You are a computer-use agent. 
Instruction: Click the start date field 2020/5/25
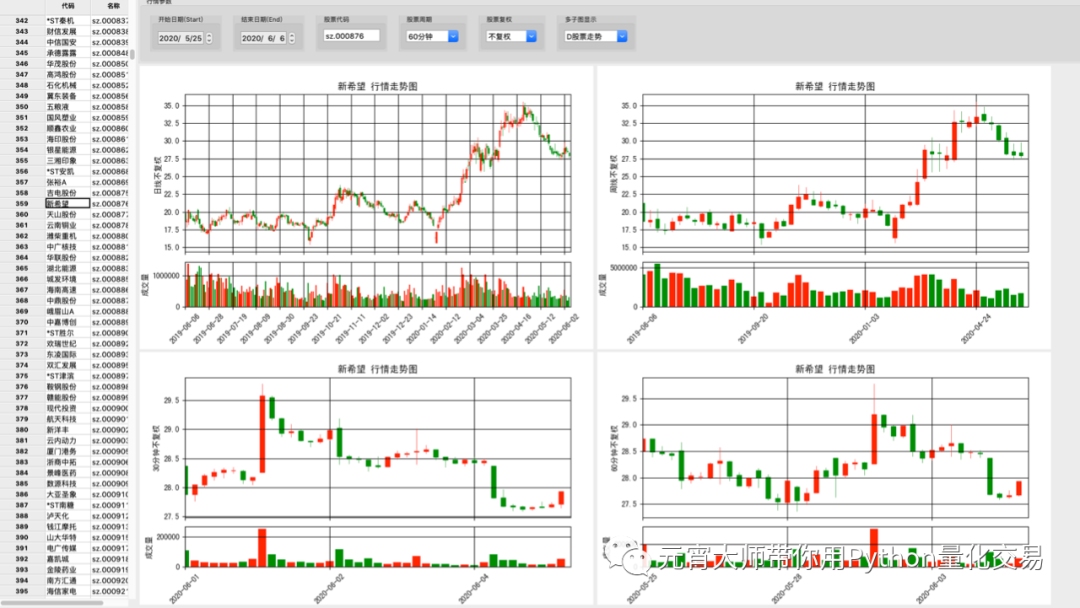(181, 39)
